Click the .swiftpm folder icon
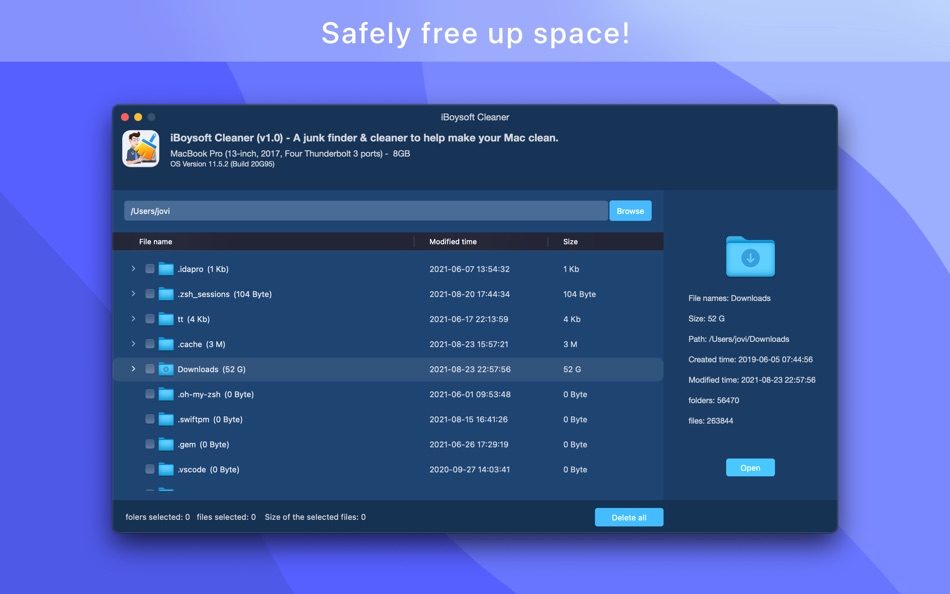The width and height of the screenshot is (950, 594). (x=166, y=419)
